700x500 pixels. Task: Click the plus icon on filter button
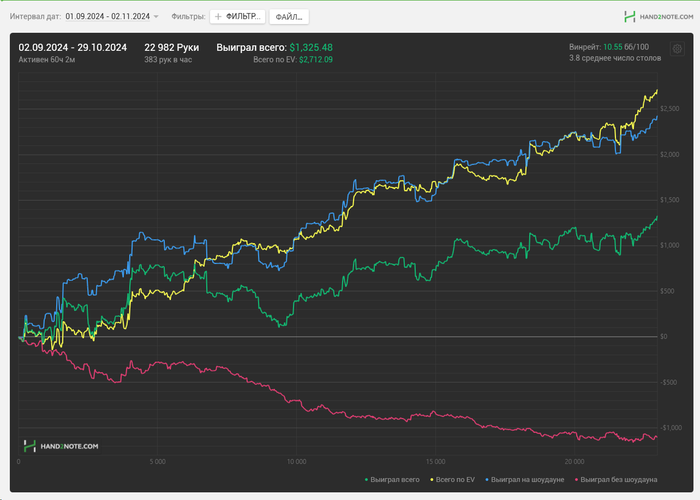(x=218, y=17)
